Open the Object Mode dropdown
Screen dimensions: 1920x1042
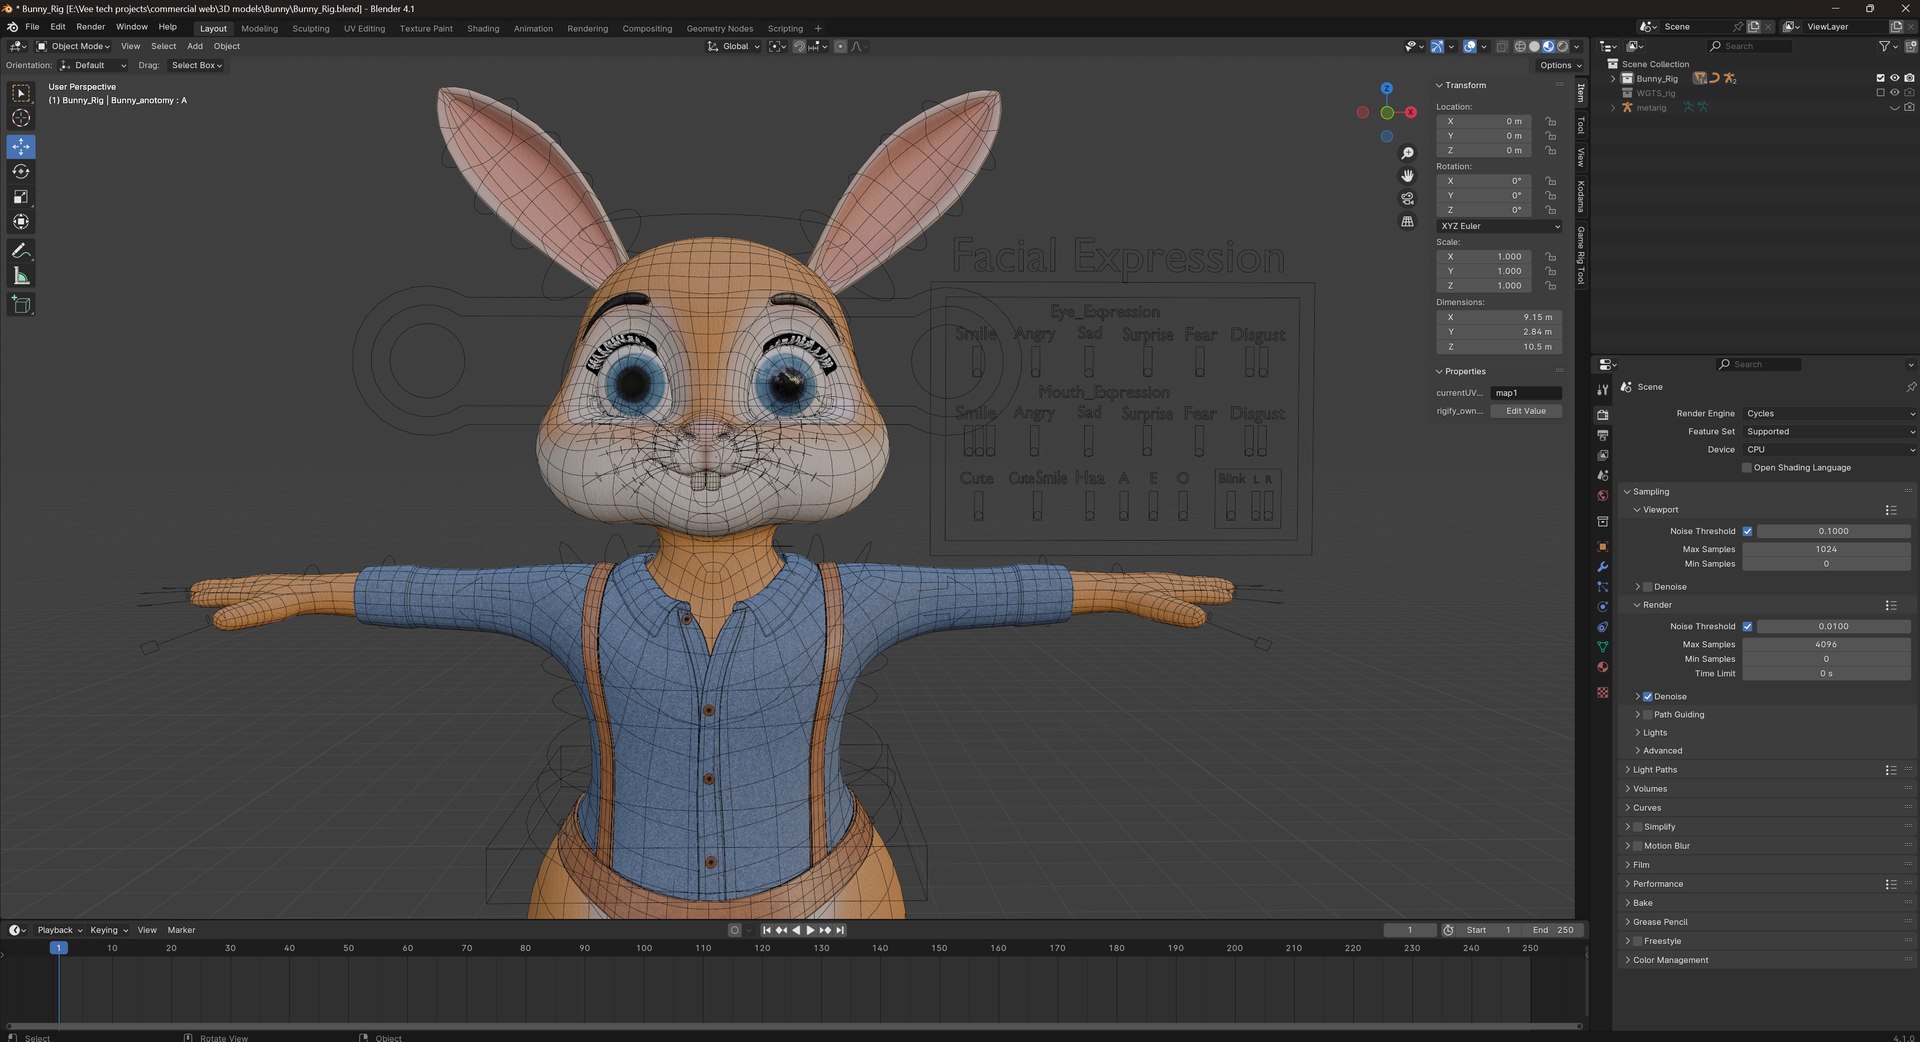[x=73, y=46]
